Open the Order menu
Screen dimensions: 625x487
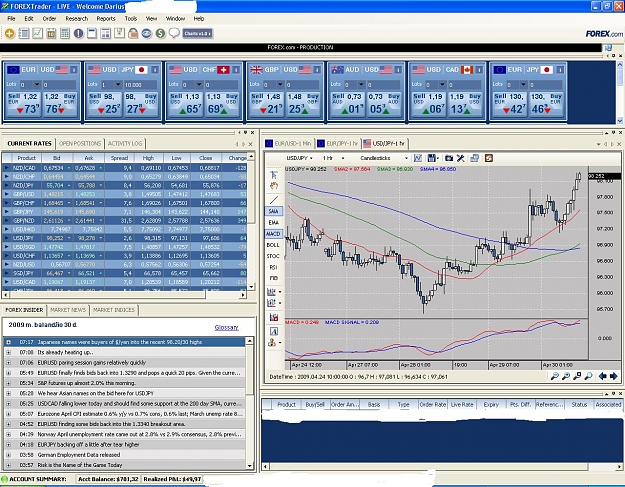click(49, 18)
